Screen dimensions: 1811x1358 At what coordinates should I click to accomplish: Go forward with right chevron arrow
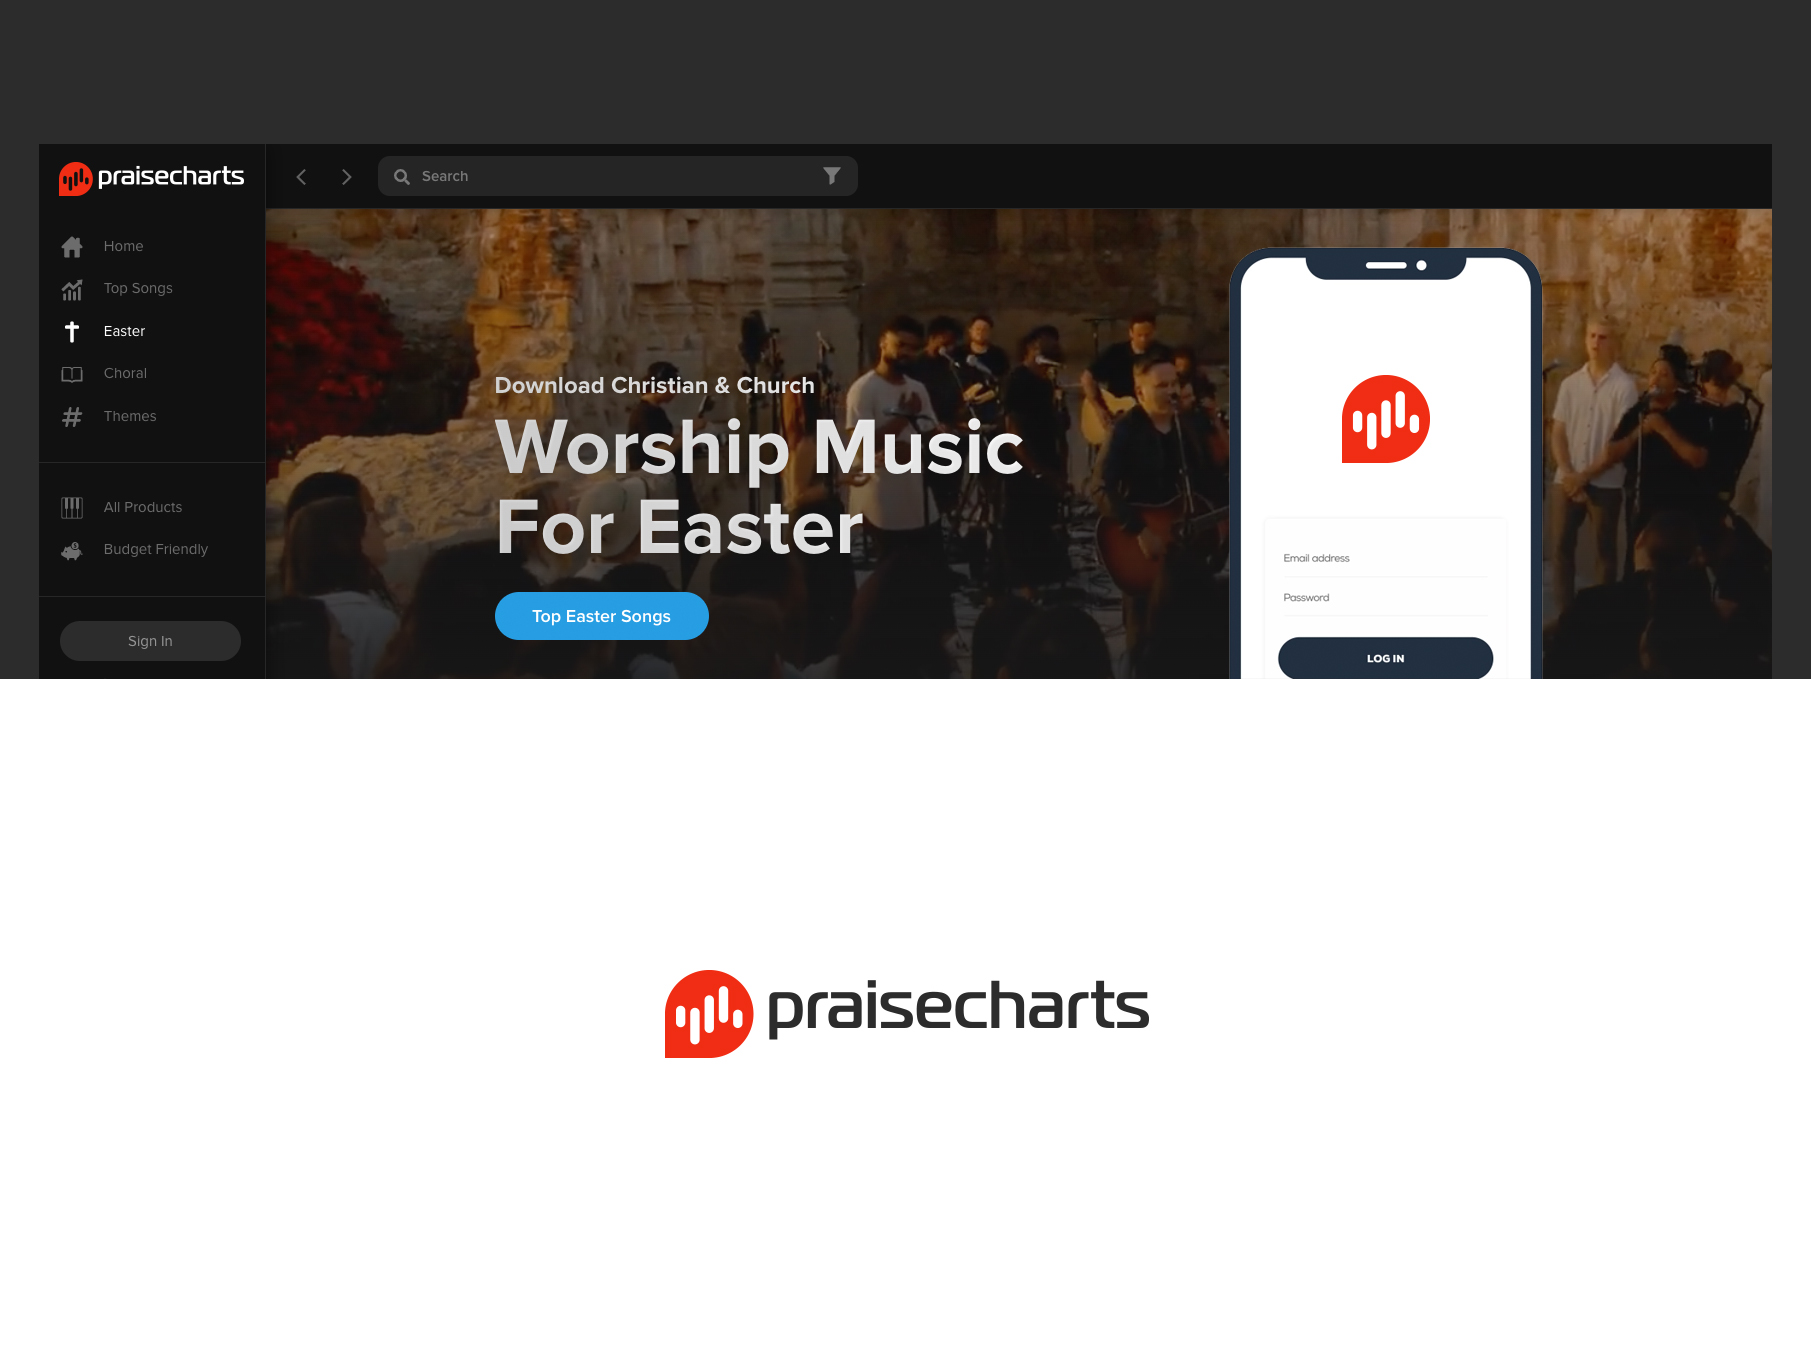click(x=346, y=177)
